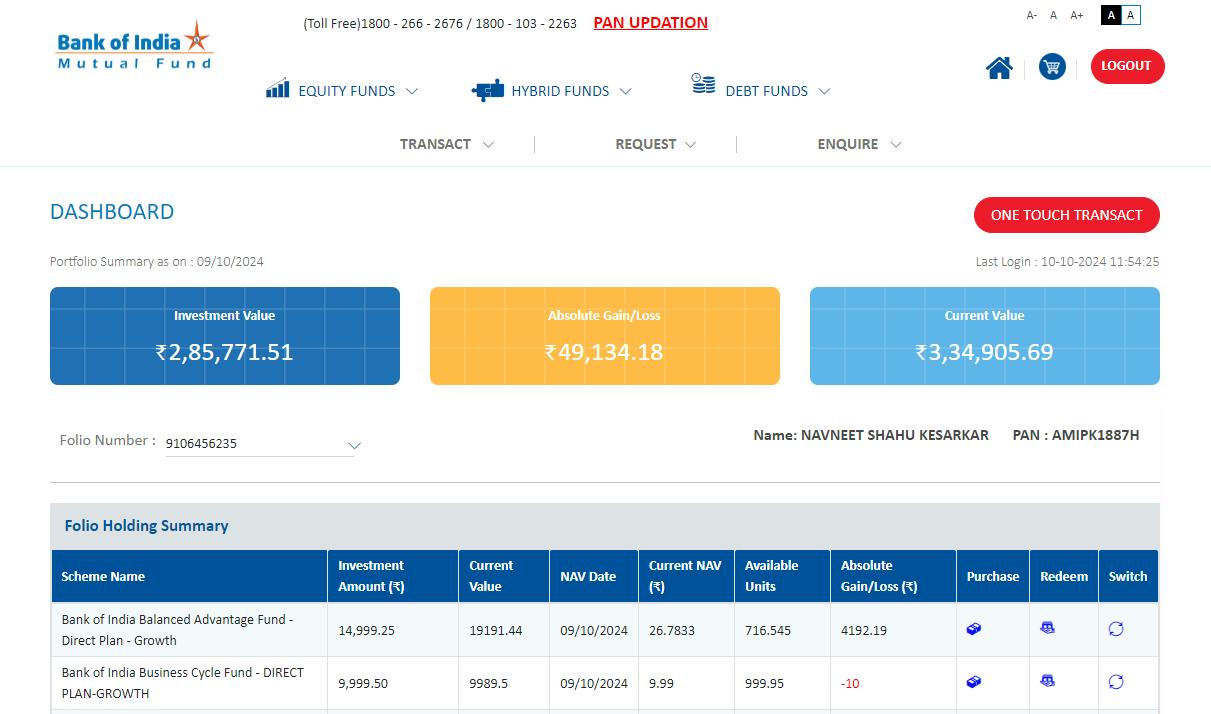Purchase Balanced Advantage Fund via its icon
1211x714 pixels.
(x=974, y=629)
